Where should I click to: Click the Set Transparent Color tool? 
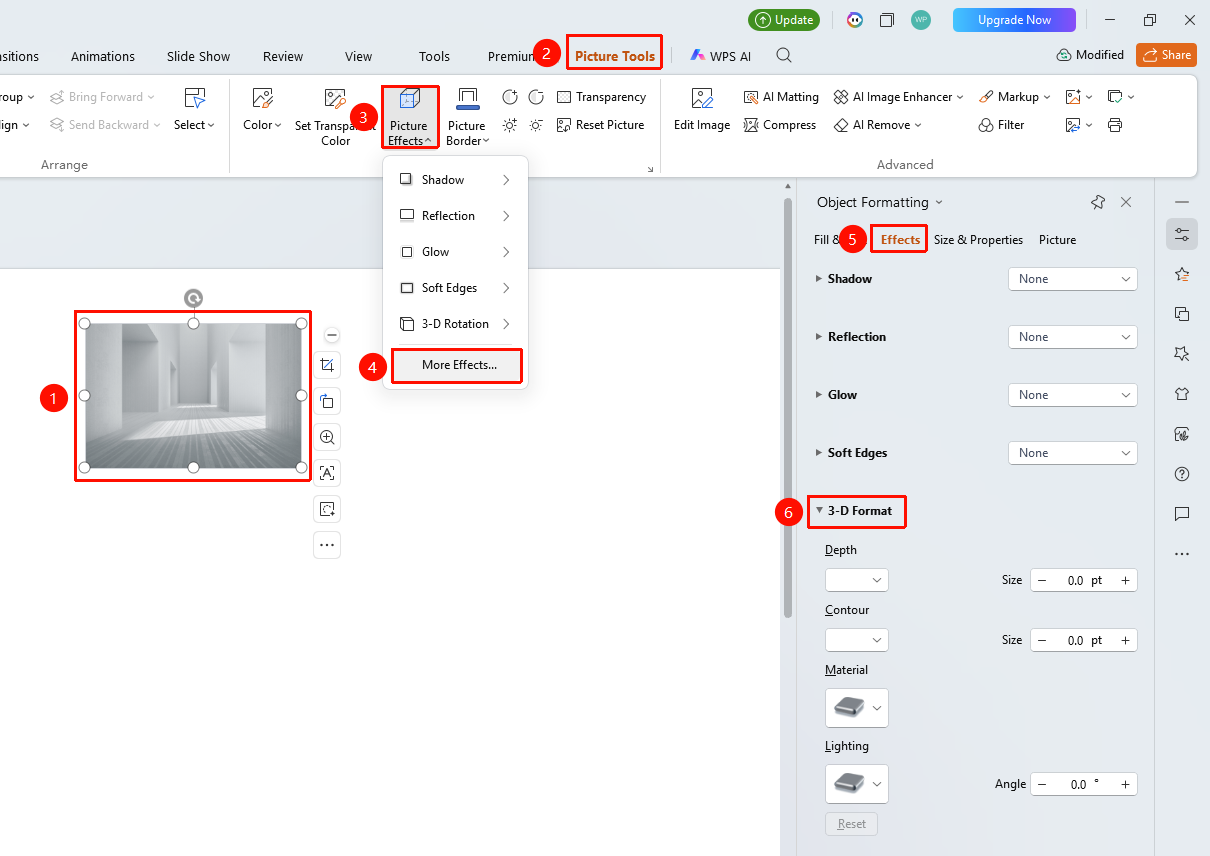point(335,117)
